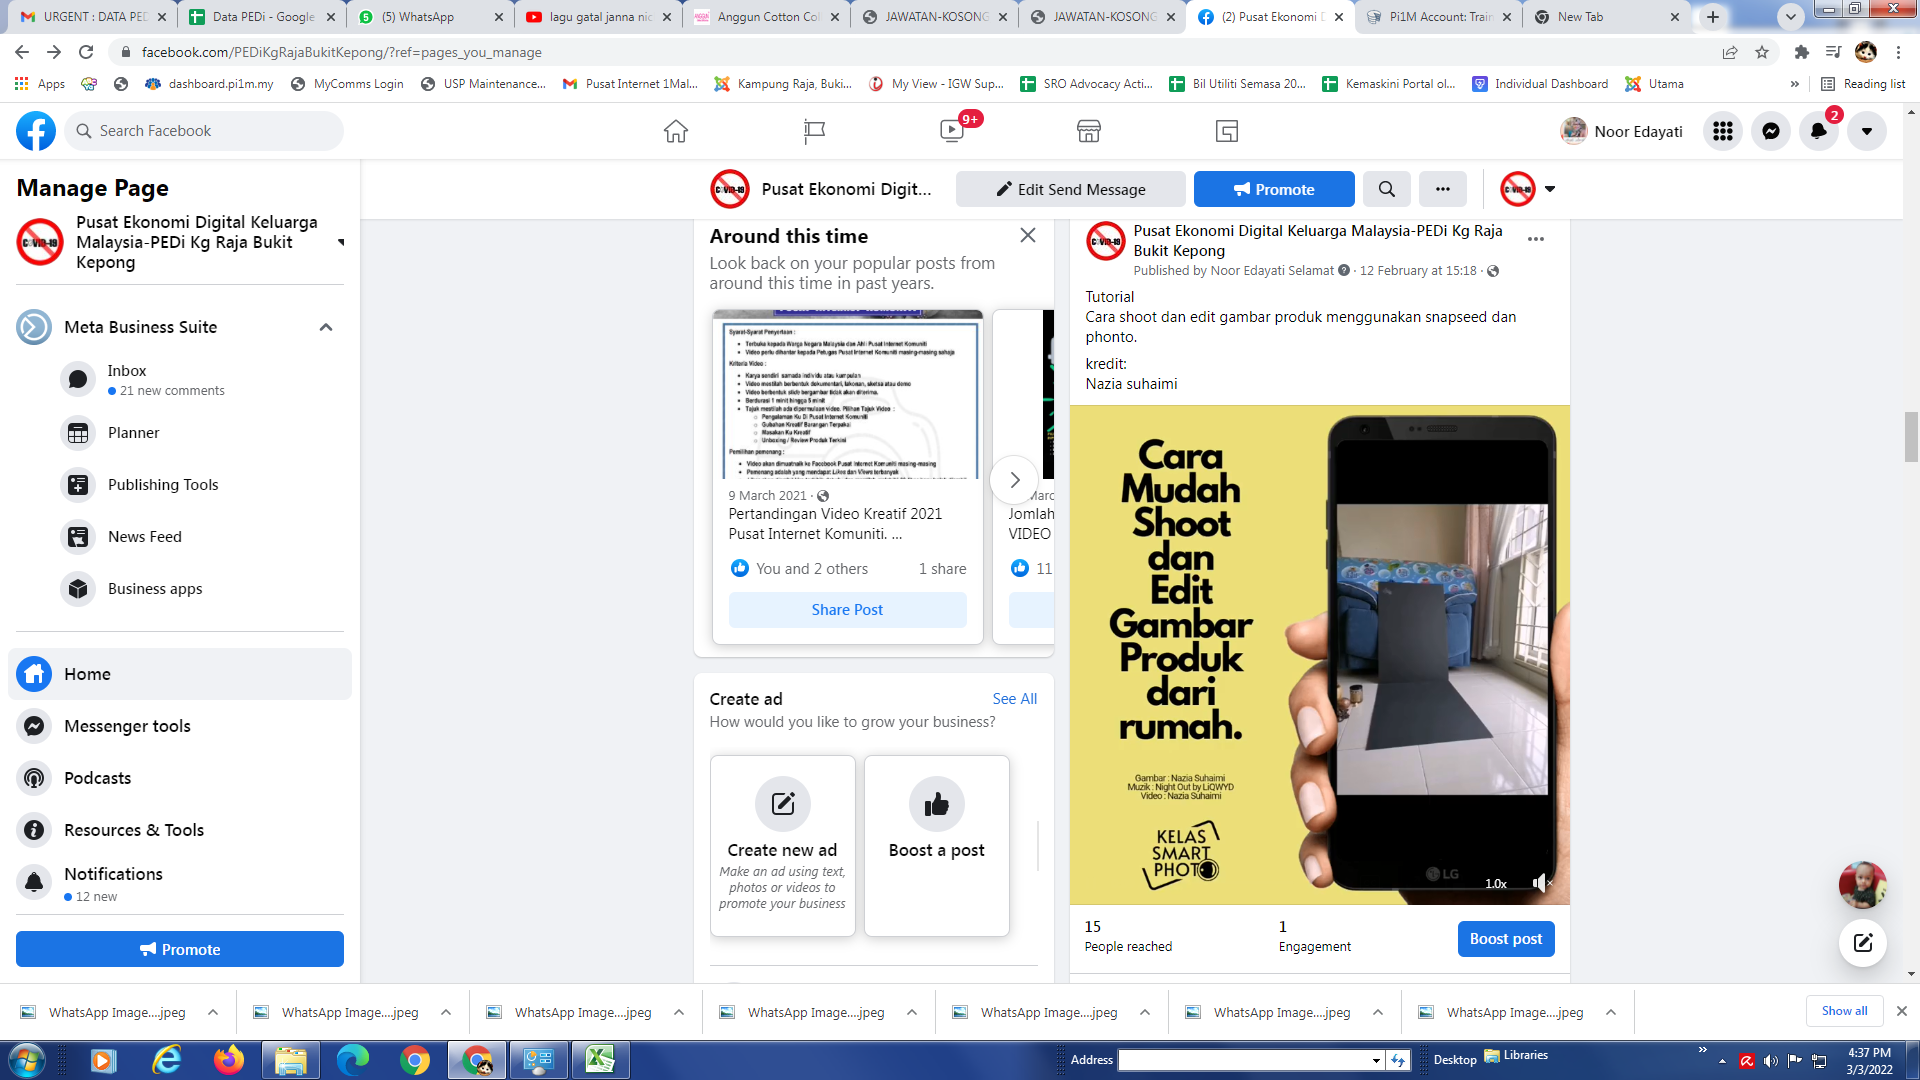The height and width of the screenshot is (1080, 1920).
Task: Open Marketplace icon in top navigation
Action: (x=1088, y=131)
